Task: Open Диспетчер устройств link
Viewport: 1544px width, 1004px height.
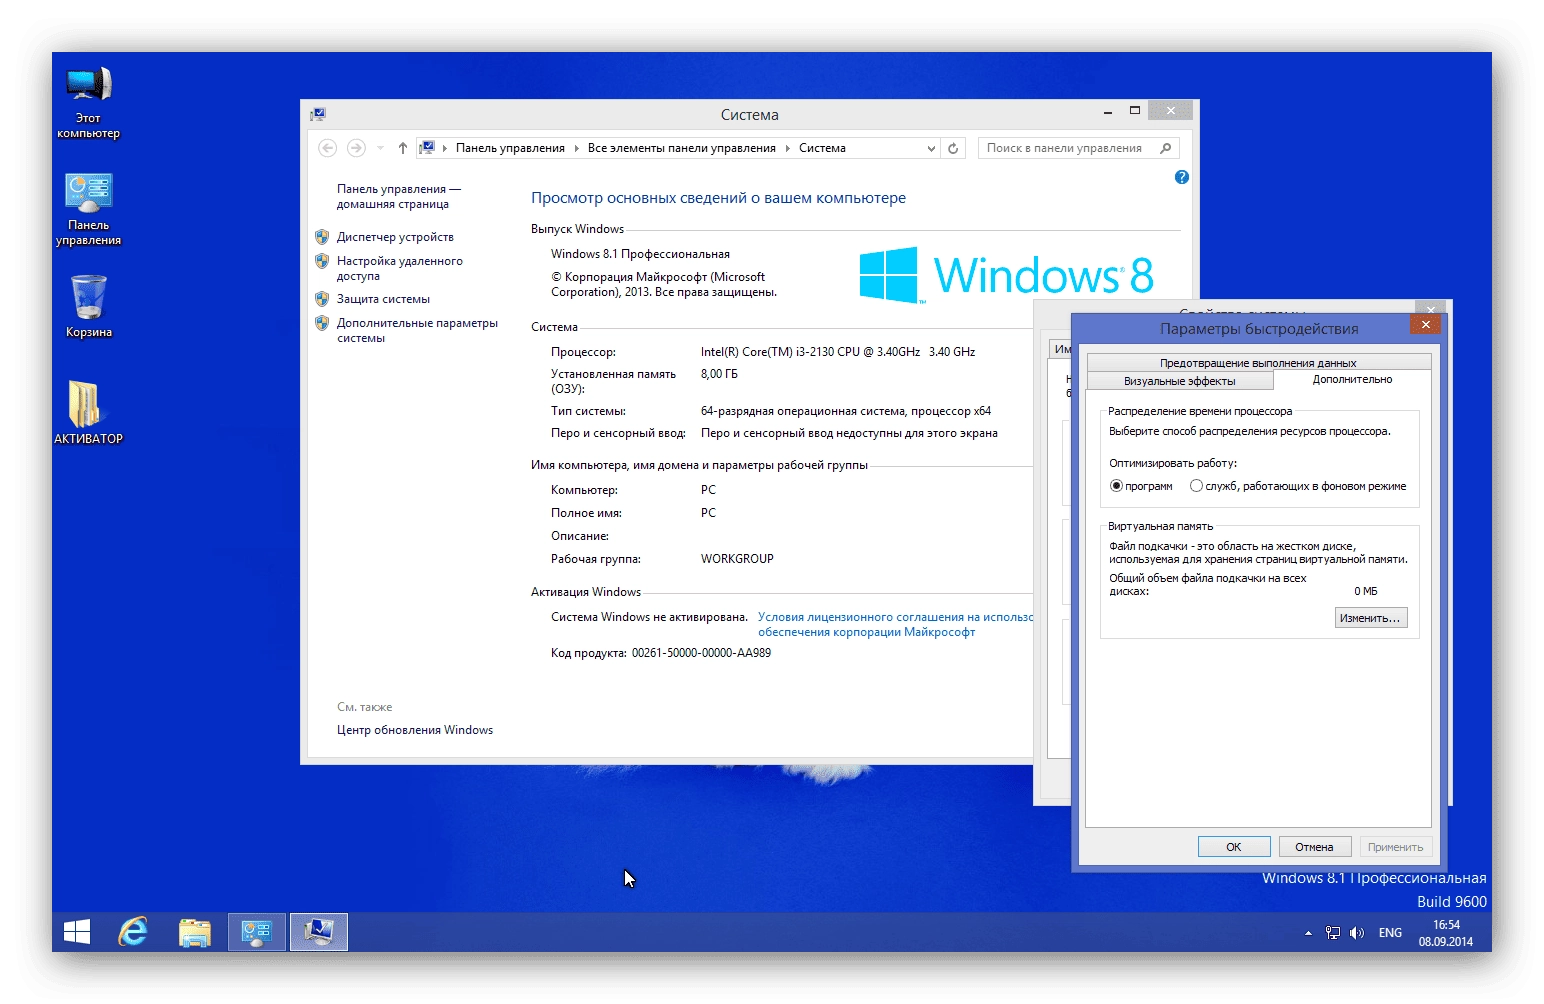Action: point(395,237)
